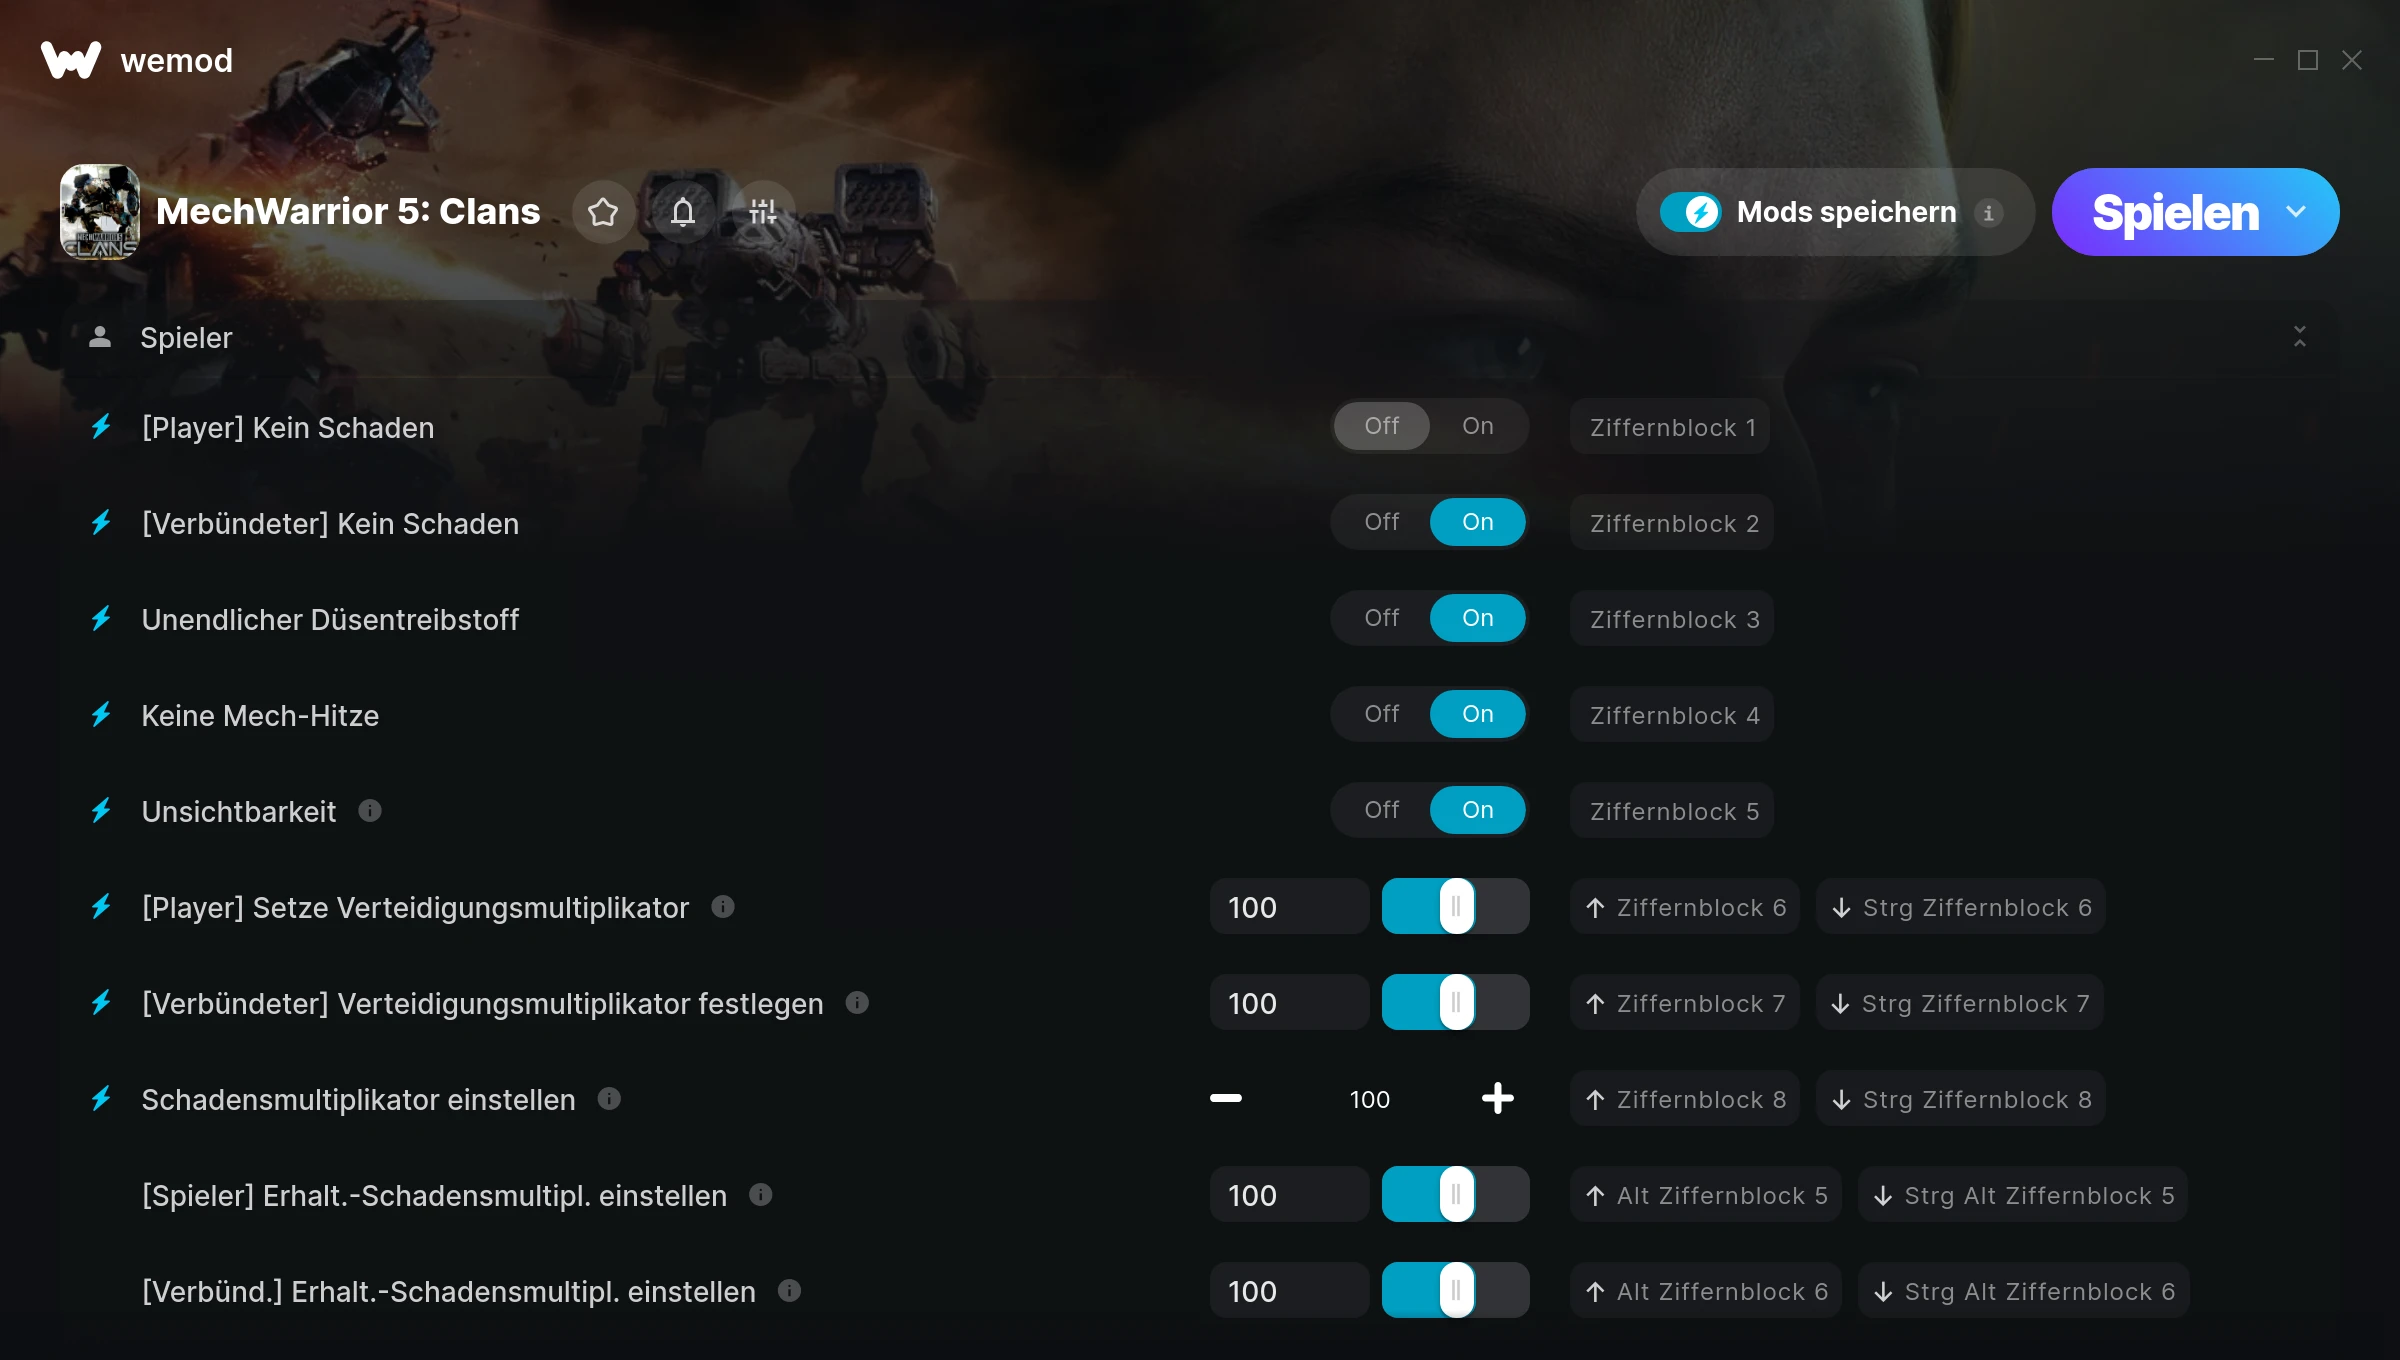Screen dimensions: 2400x1360
Task: Open the notification bell icon
Action: tap(683, 212)
